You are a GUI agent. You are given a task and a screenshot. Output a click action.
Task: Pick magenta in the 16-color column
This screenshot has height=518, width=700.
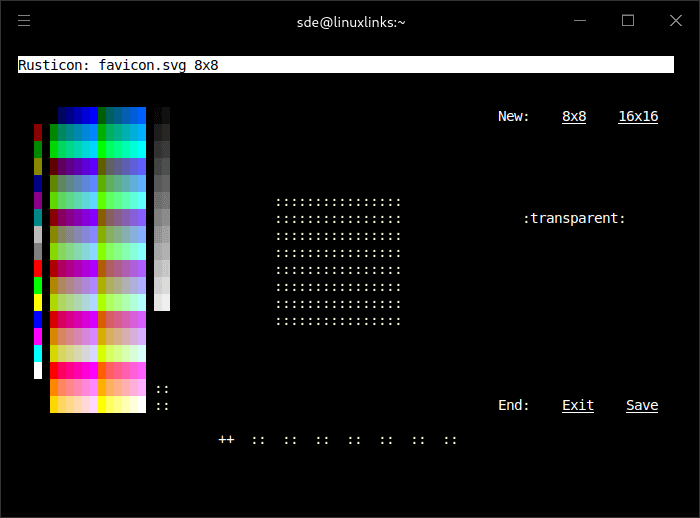[38, 336]
